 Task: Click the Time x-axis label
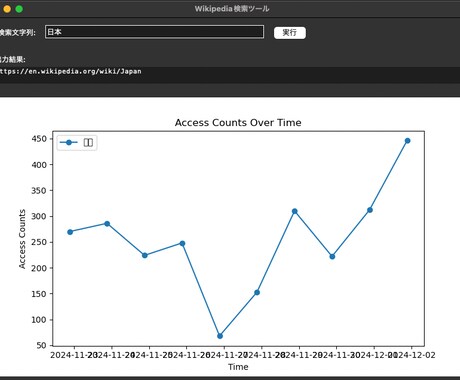click(238, 367)
